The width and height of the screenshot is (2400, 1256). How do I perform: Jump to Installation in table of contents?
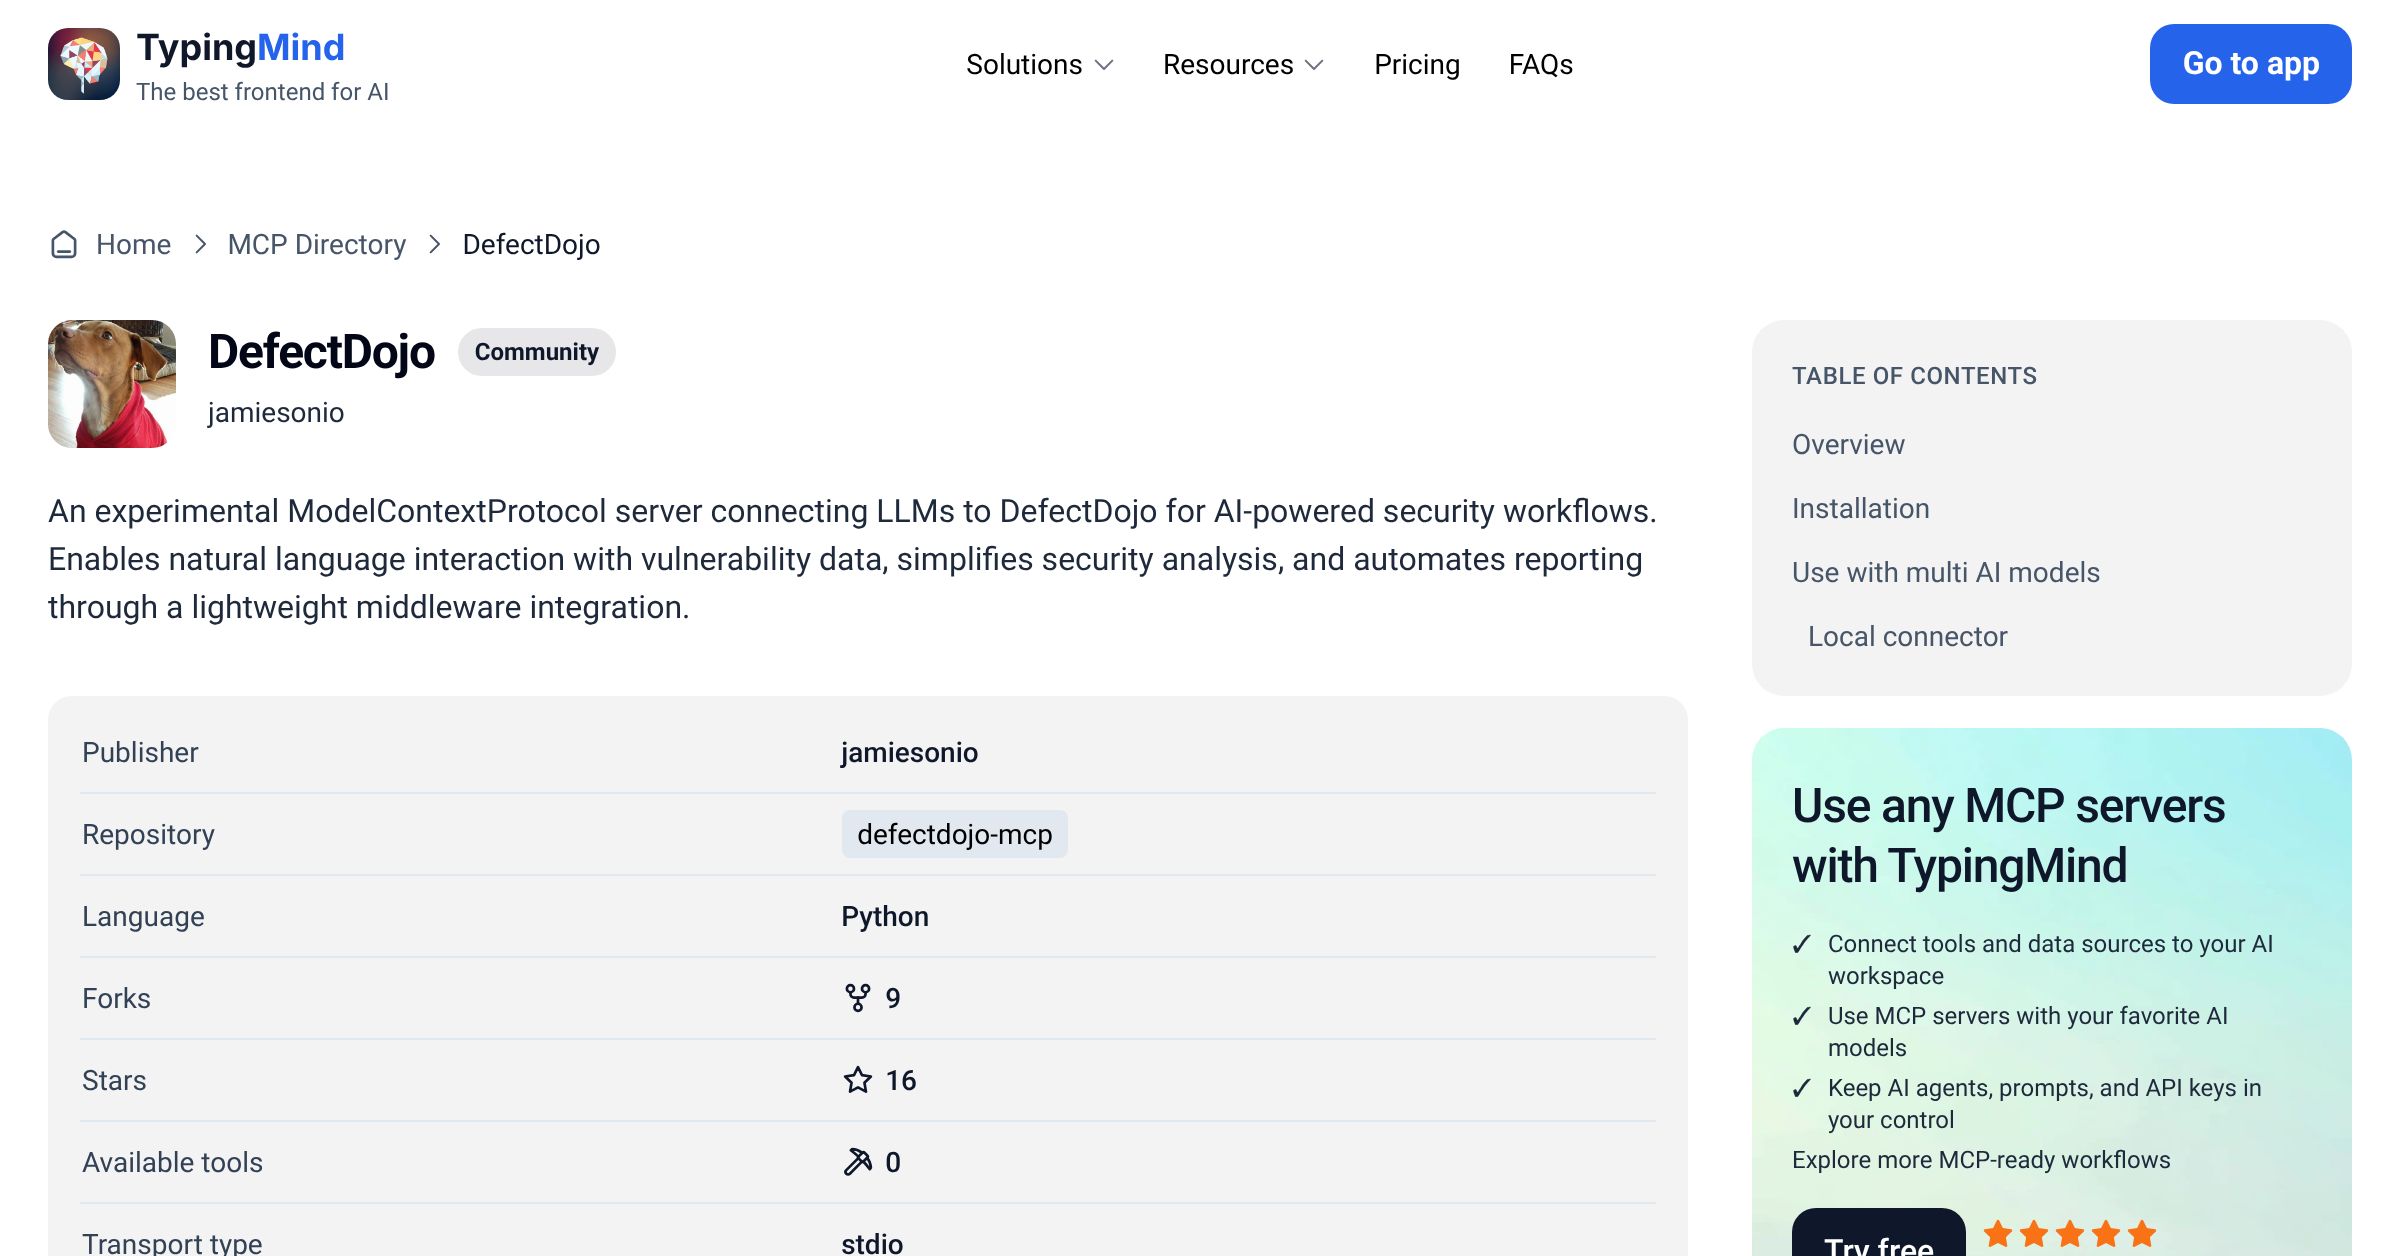1861,508
